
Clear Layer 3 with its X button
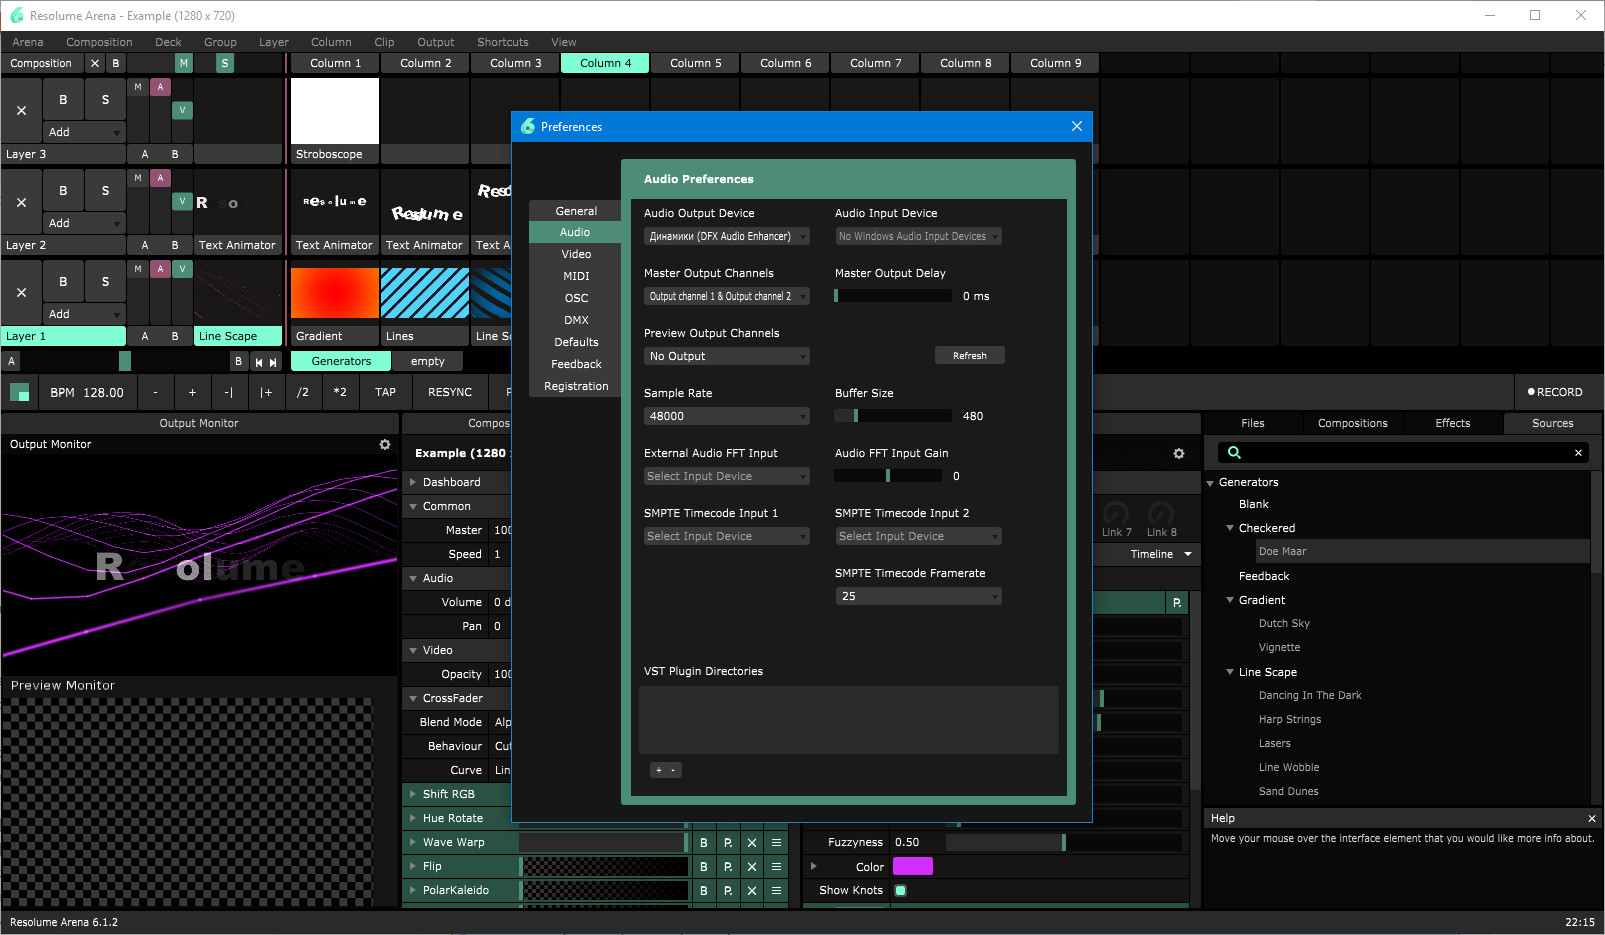(x=21, y=111)
